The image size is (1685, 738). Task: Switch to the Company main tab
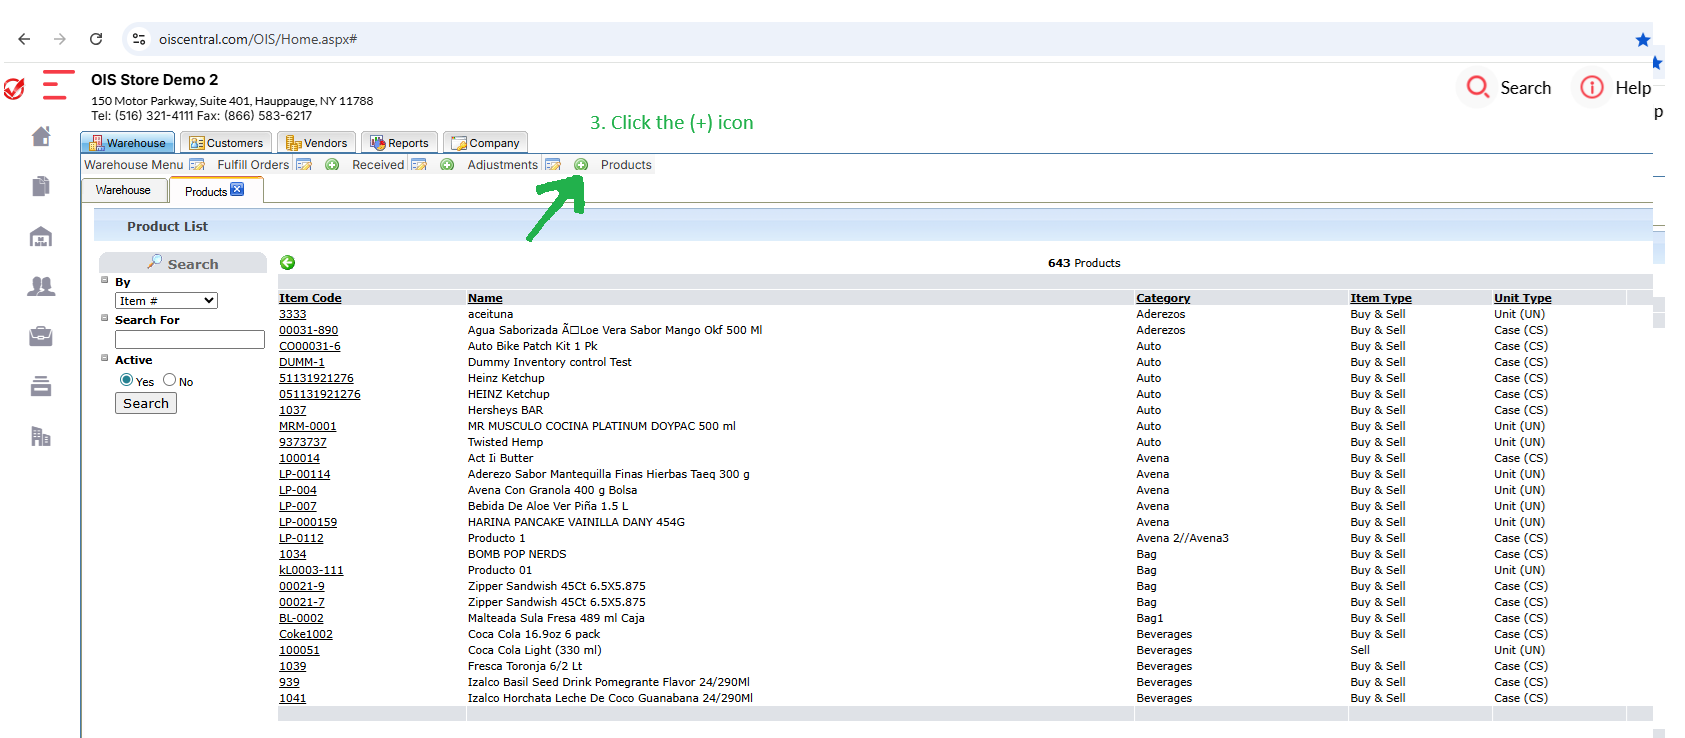coord(485,143)
